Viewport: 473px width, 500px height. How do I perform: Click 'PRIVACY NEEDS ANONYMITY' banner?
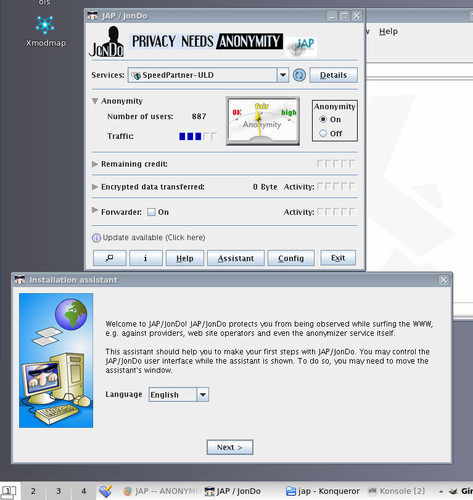click(x=207, y=41)
